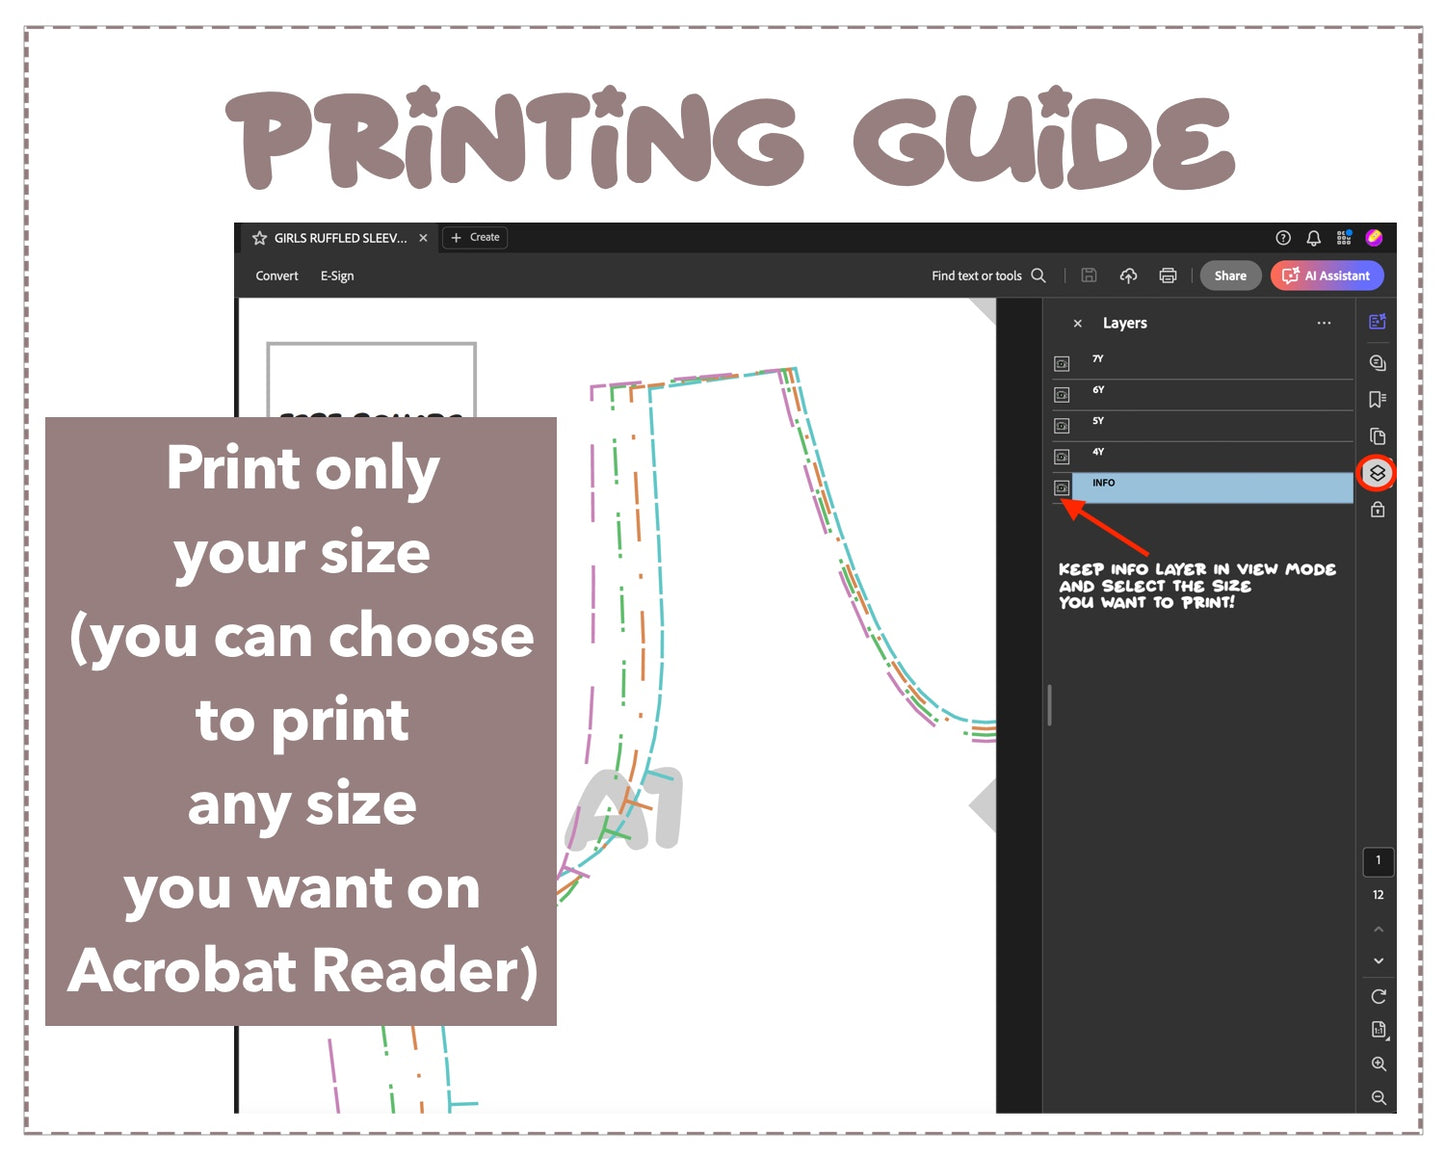Toggle visibility of the 7Y layer
This screenshot has width=1445, height=1156.
[1062, 364]
